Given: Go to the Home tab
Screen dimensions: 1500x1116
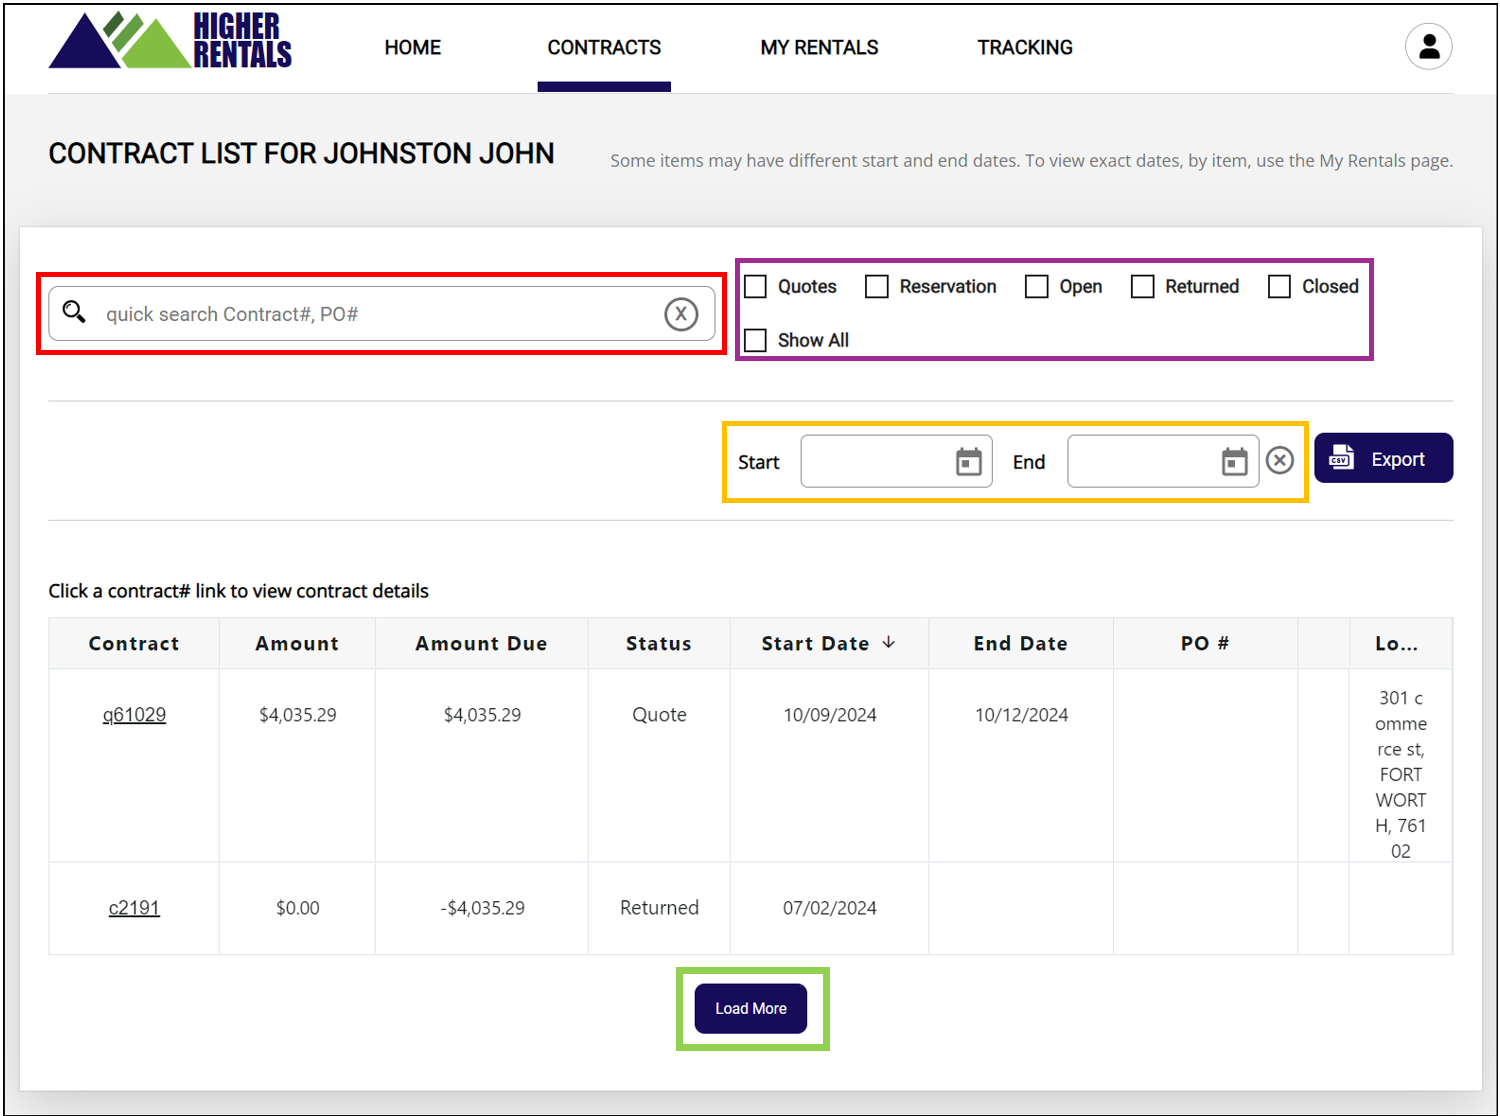Looking at the screenshot, I should coord(412,47).
